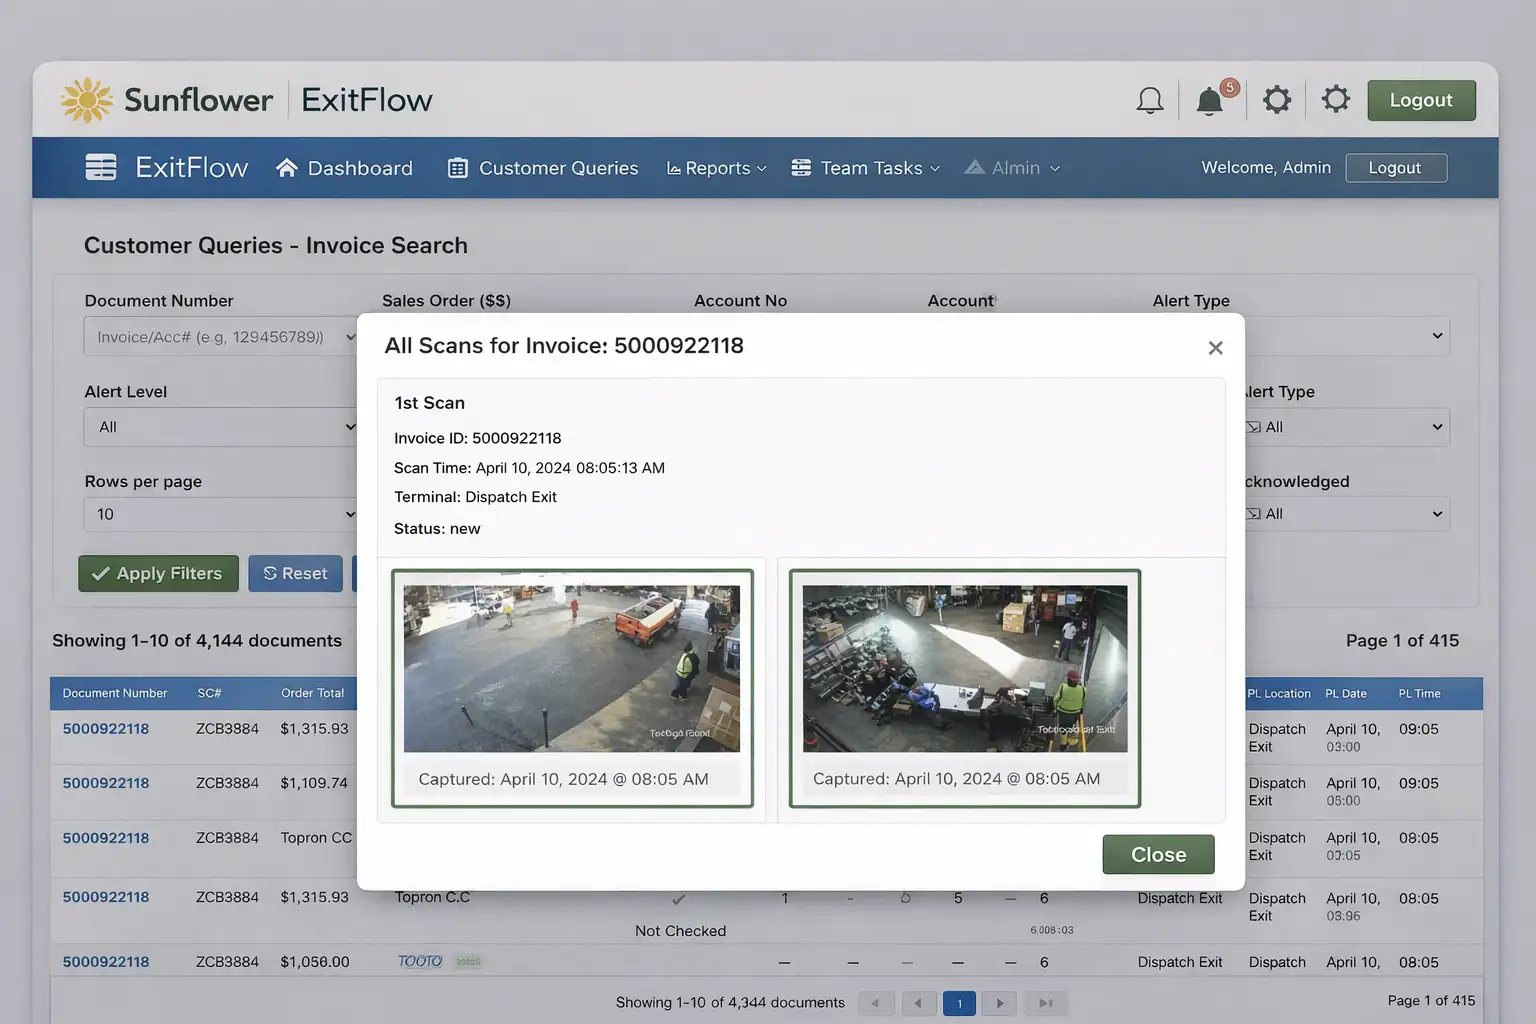Click the Customer Queries clipboard icon
The image size is (1536, 1024).
click(457, 167)
